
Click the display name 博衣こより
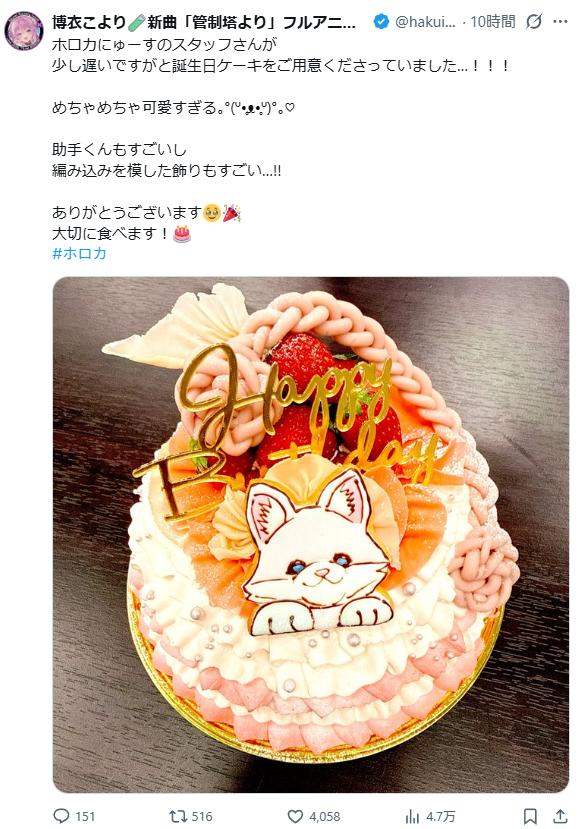[88, 22]
